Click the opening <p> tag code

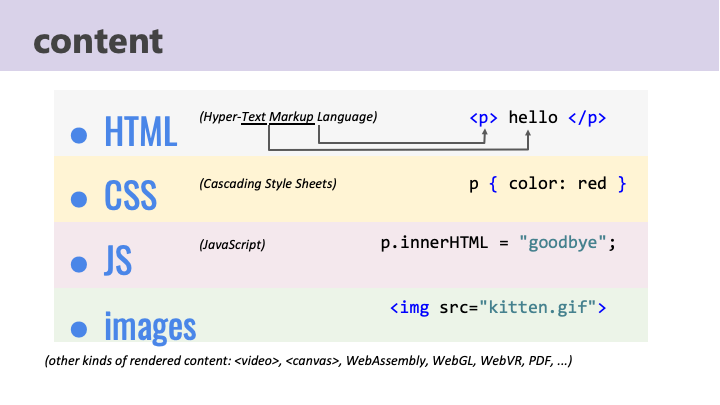tap(483, 118)
